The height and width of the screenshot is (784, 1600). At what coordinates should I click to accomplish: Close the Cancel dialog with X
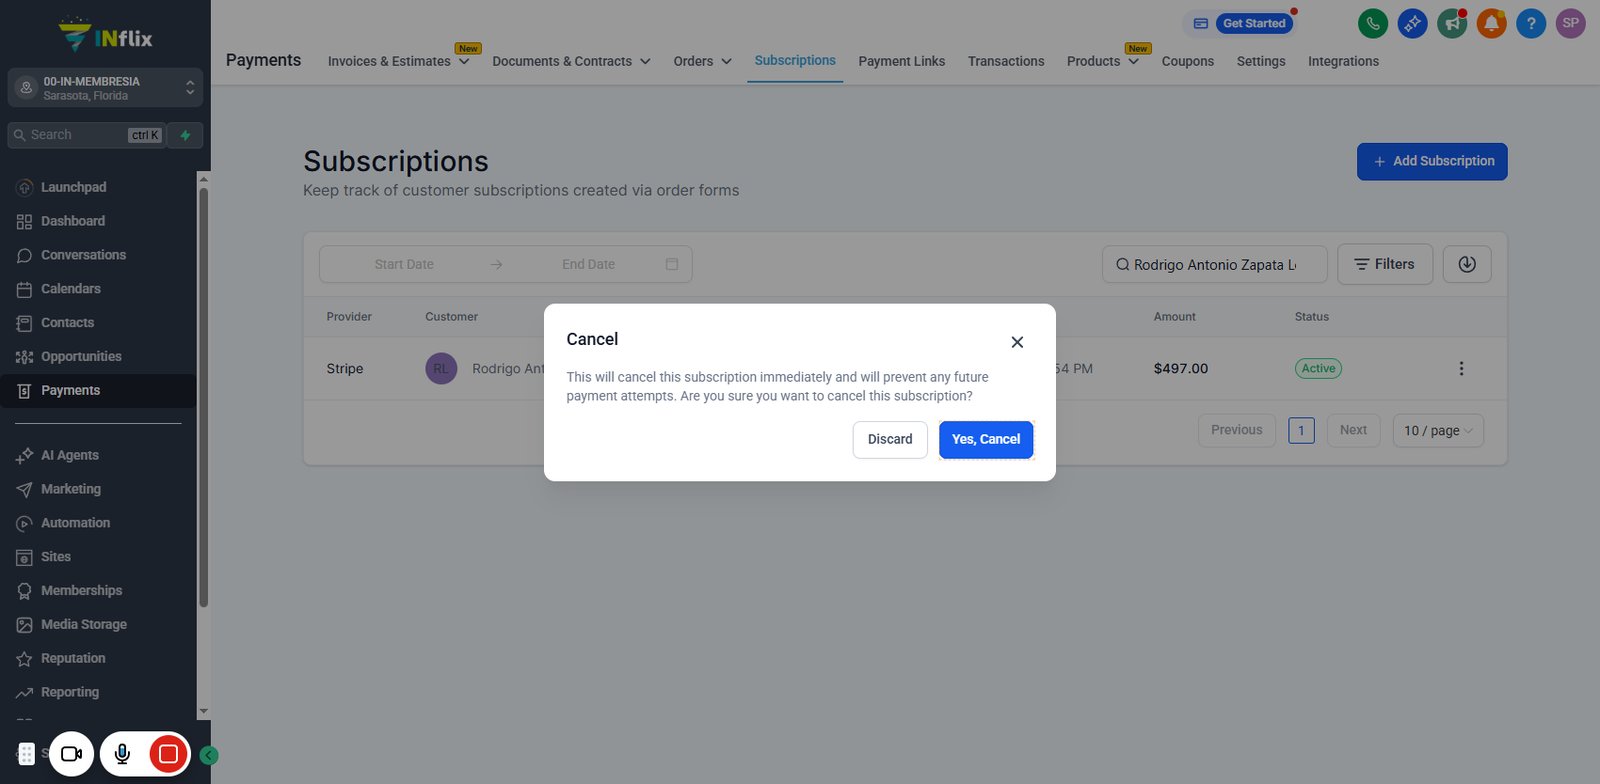pyautogui.click(x=1017, y=342)
